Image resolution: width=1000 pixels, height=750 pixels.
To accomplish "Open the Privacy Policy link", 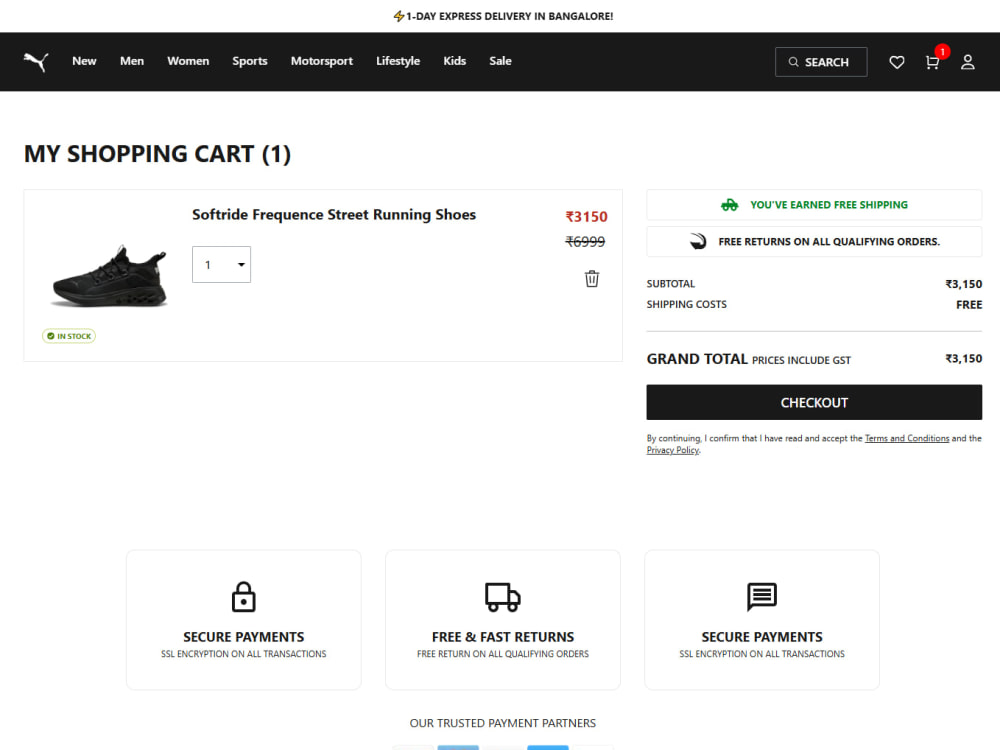I will tap(673, 450).
